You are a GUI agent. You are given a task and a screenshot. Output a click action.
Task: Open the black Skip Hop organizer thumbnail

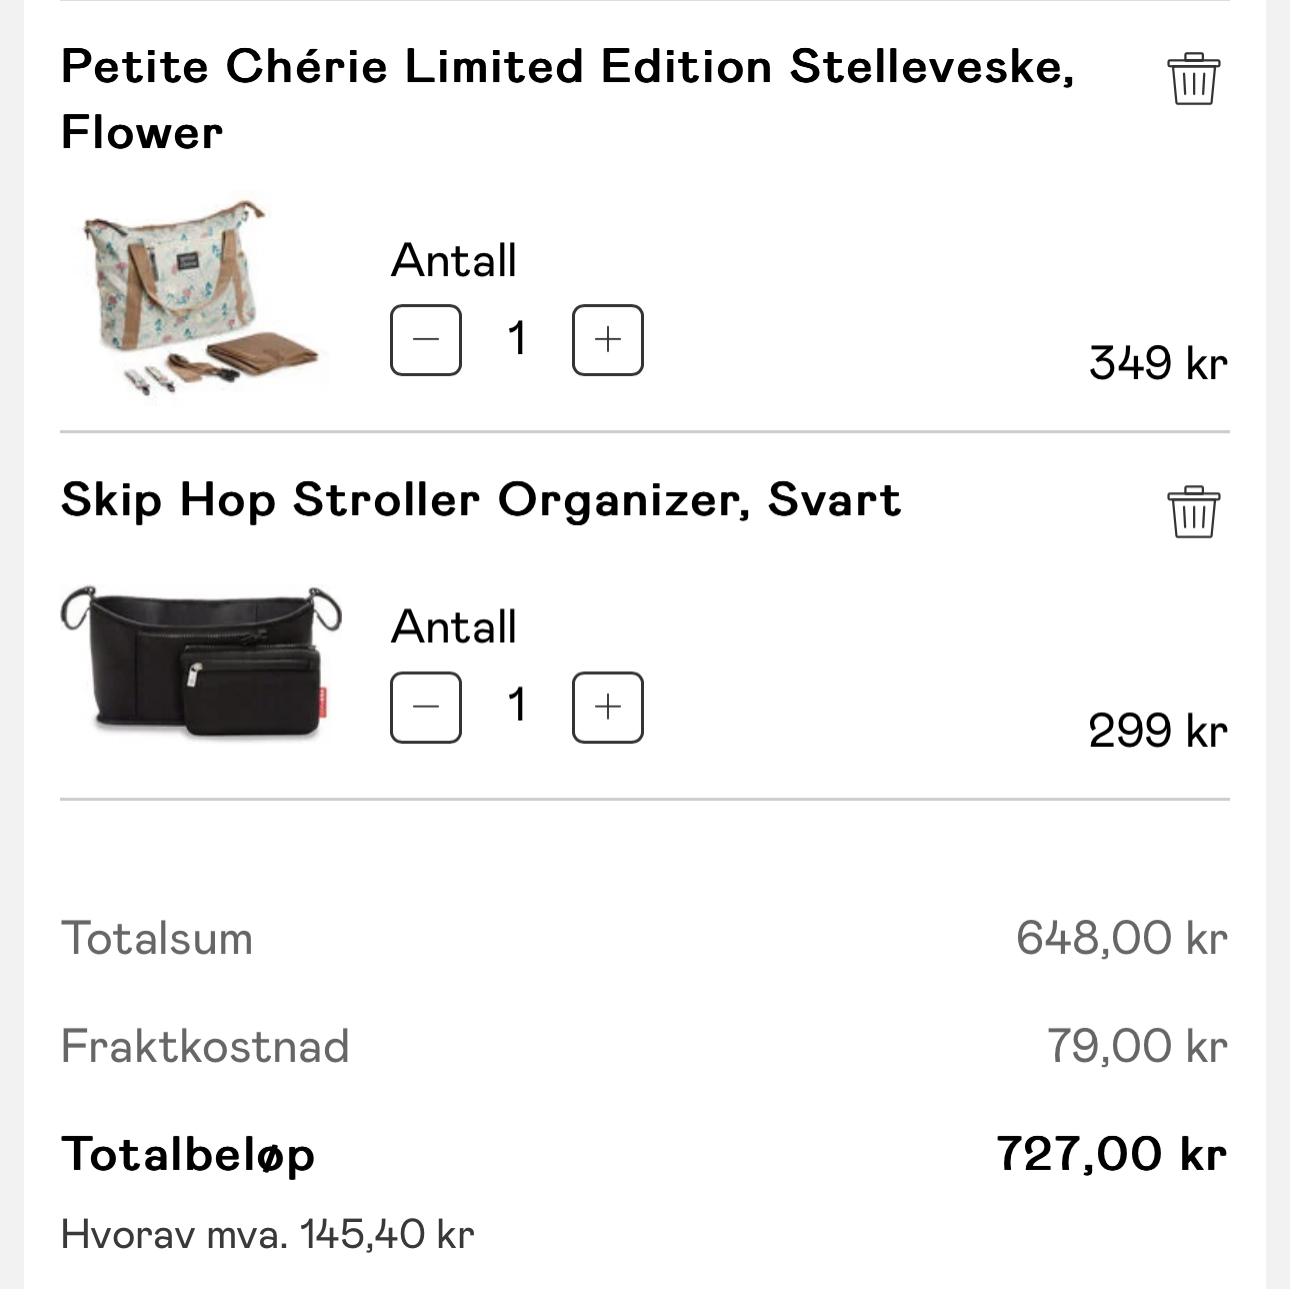[200, 662]
